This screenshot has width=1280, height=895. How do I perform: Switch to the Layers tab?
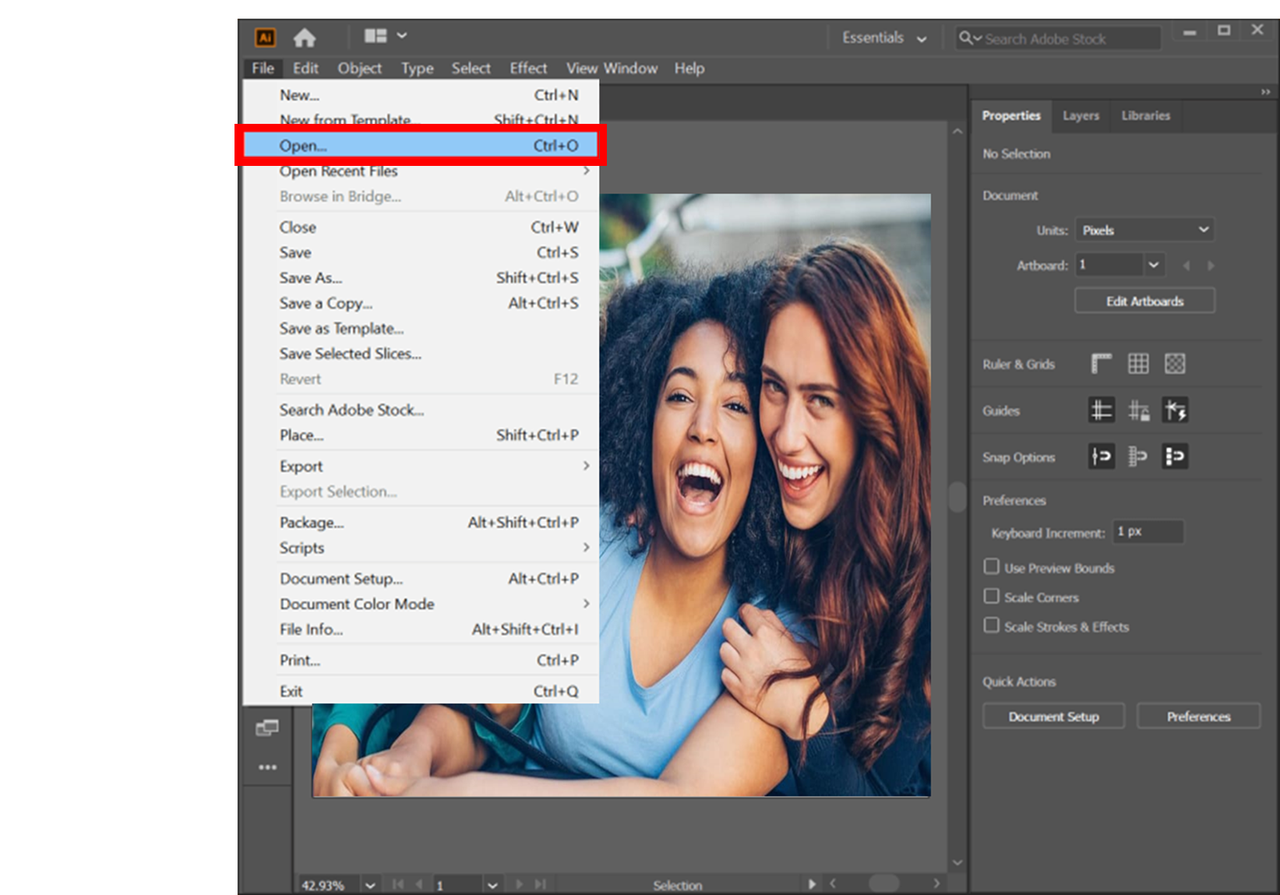(1080, 116)
